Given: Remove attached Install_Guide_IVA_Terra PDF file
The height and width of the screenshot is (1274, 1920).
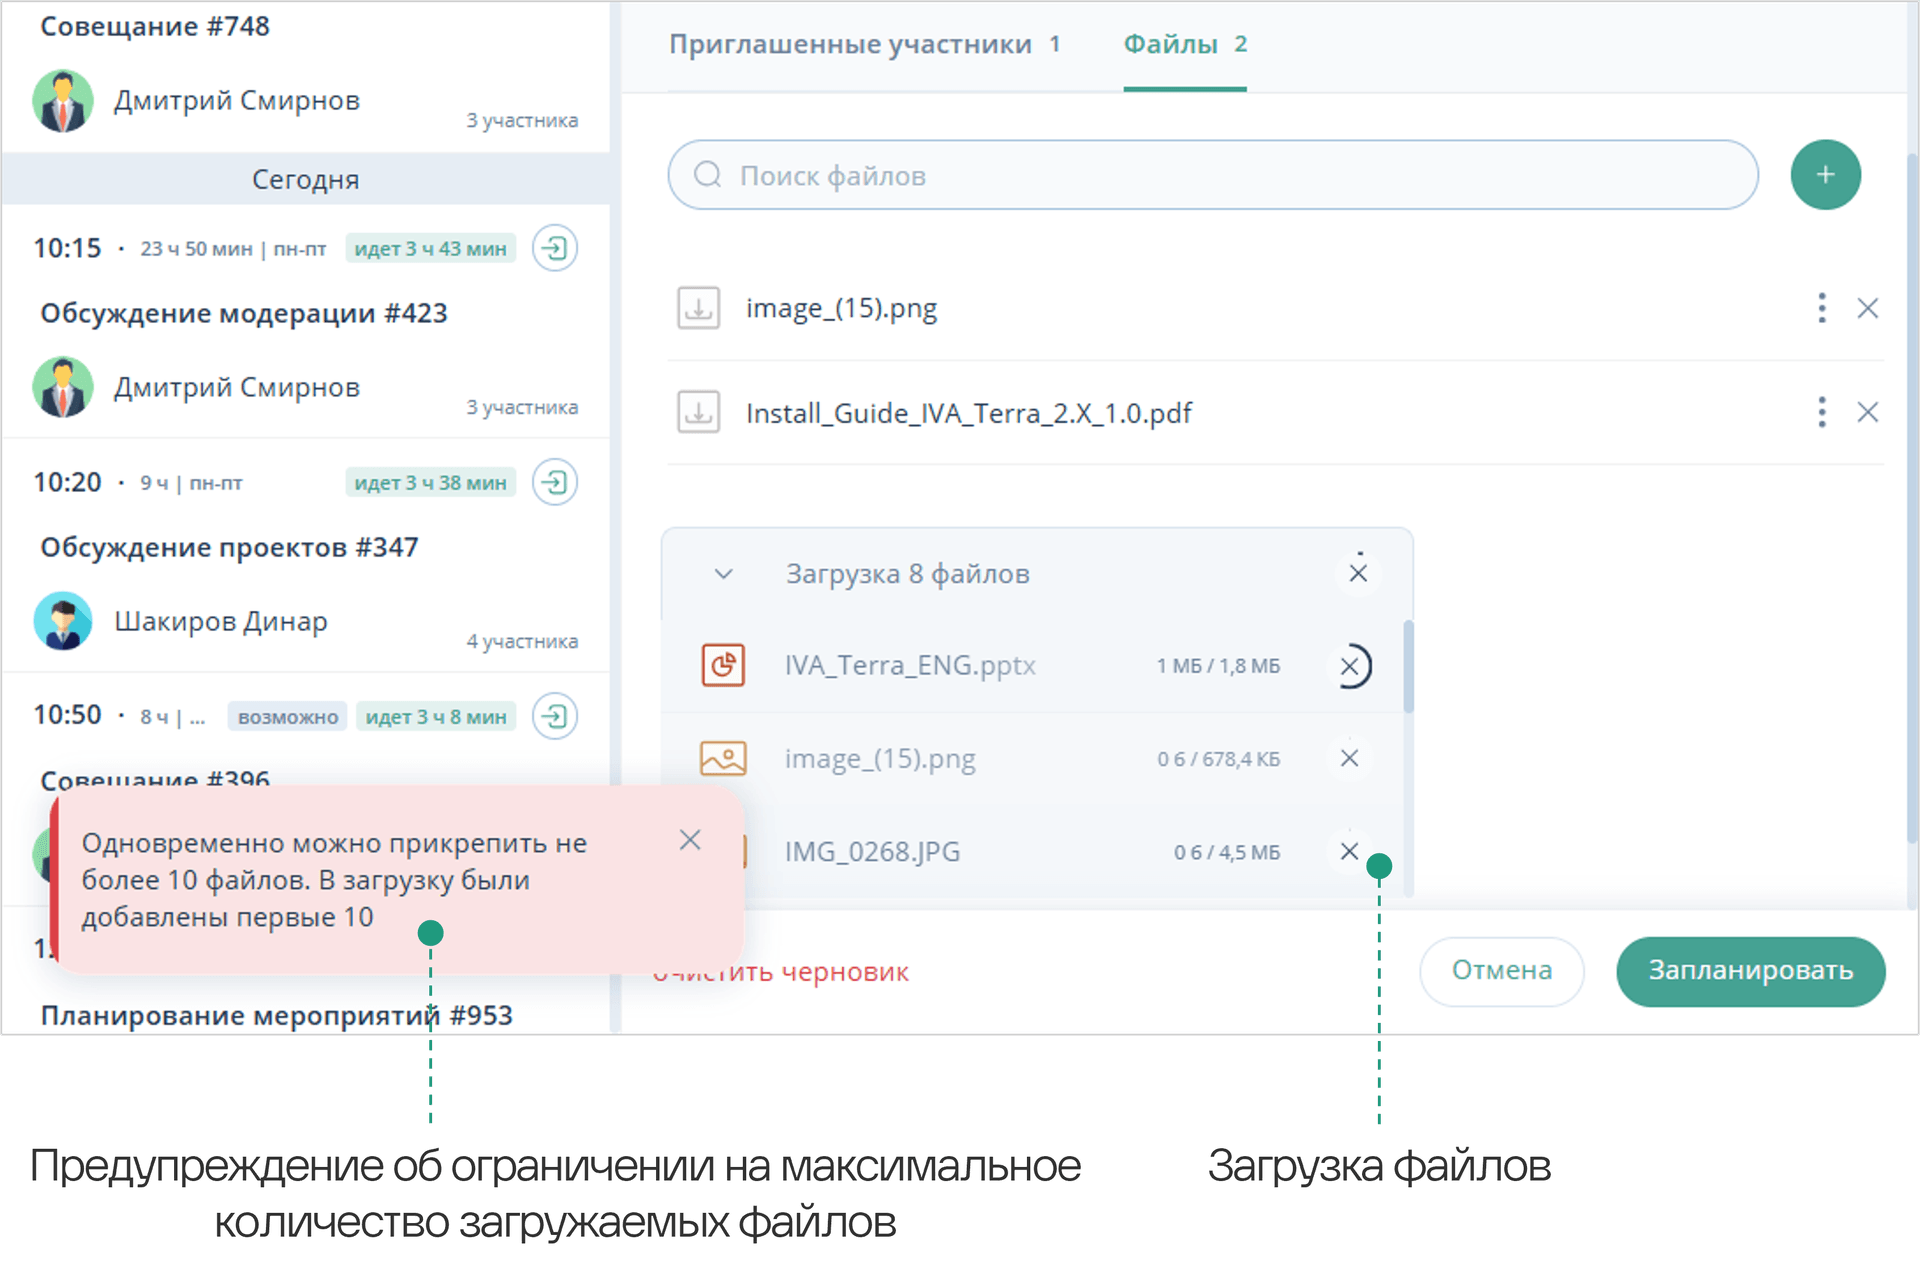Looking at the screenshot, I should click(x=1867, y=412).
